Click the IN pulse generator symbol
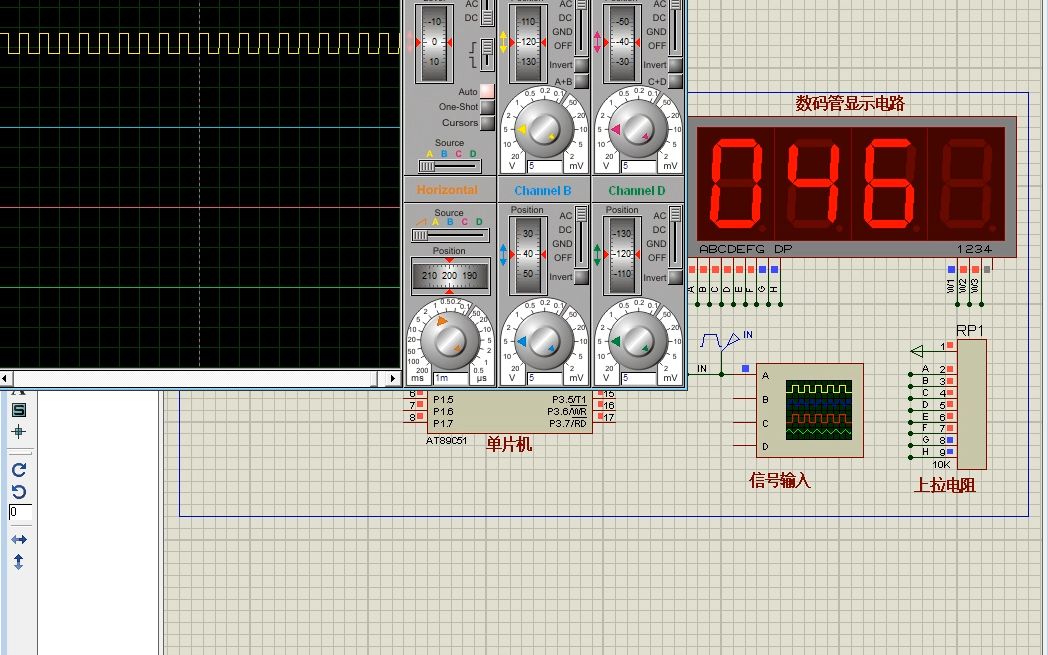Viewport: 1048px width, 655px height. click(720, 341)
